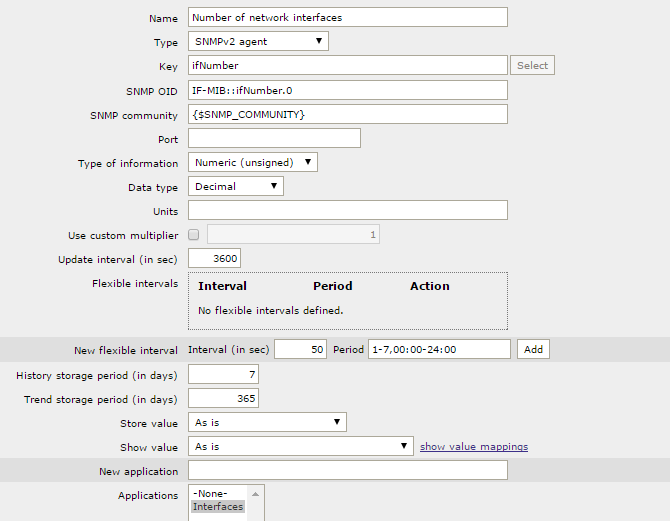This screenshot has width=670, height=521.
Task: Click the Name input field
Action: [x=347, y=18]
